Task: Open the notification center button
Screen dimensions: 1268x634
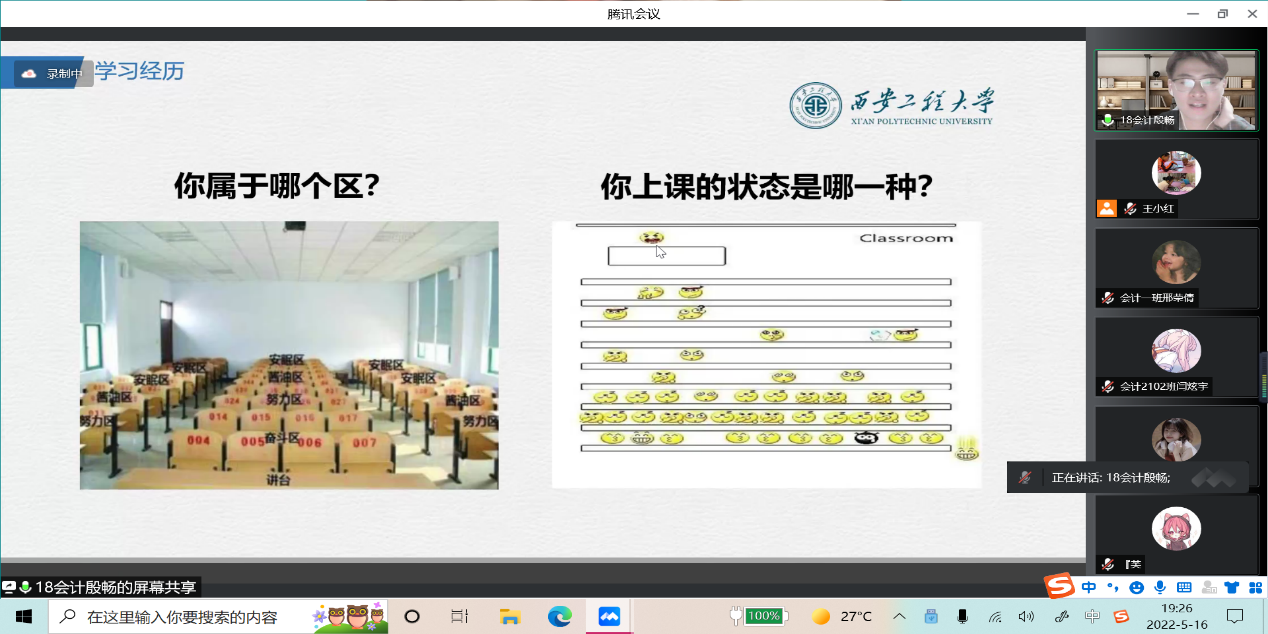Action: tap(1235, 616)
